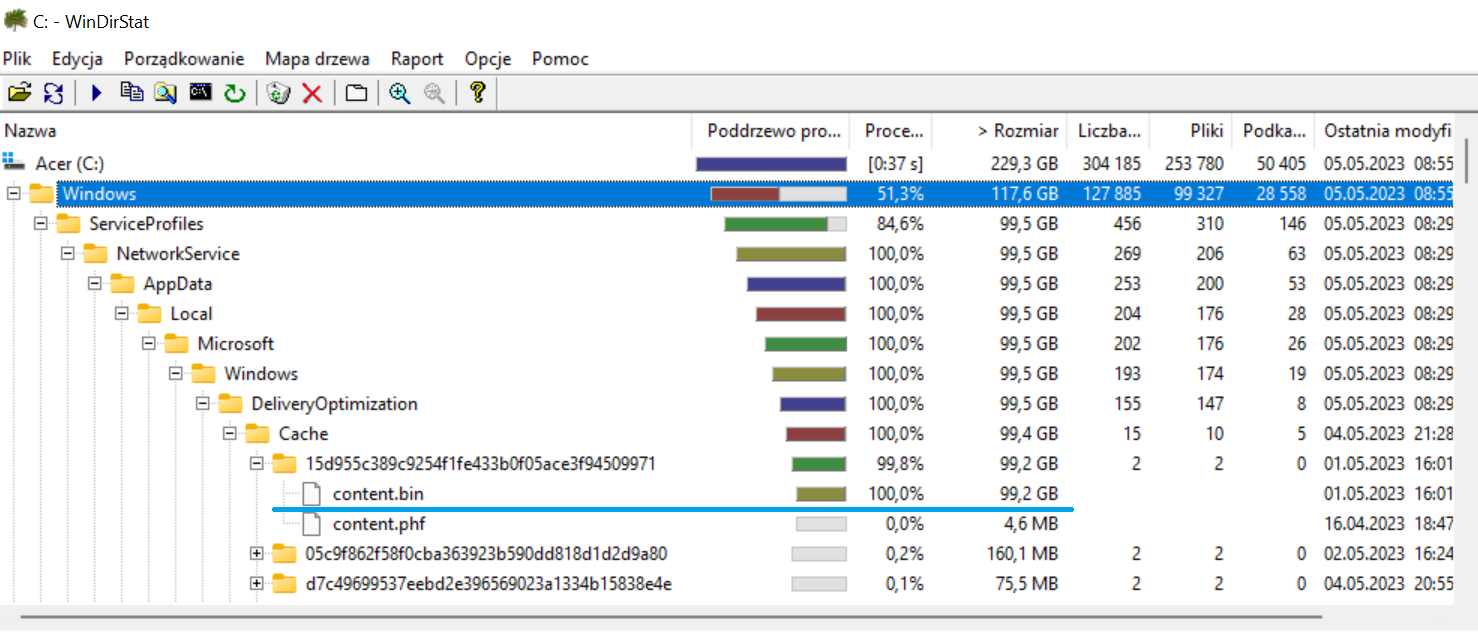Click the Explorer Here magnifier-folder icon

165,93
